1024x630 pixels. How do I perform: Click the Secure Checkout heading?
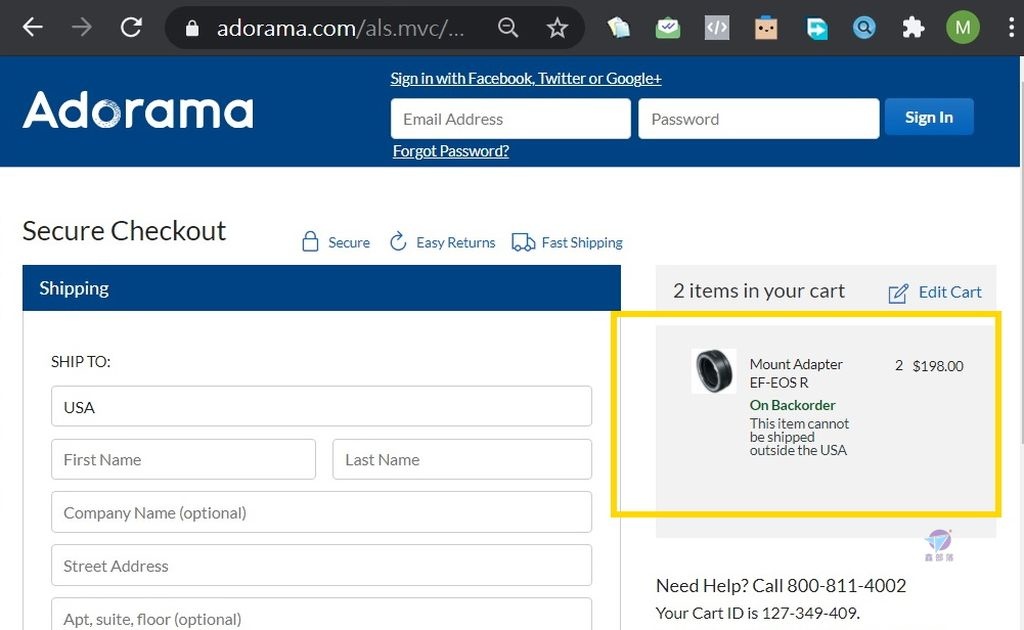pos(124,231)
